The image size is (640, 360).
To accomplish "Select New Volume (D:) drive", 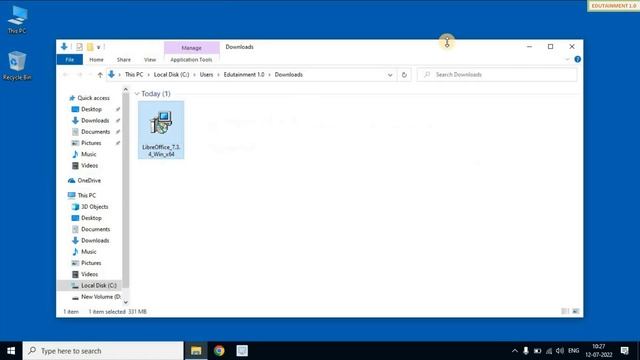I will [x=100, y=297].
